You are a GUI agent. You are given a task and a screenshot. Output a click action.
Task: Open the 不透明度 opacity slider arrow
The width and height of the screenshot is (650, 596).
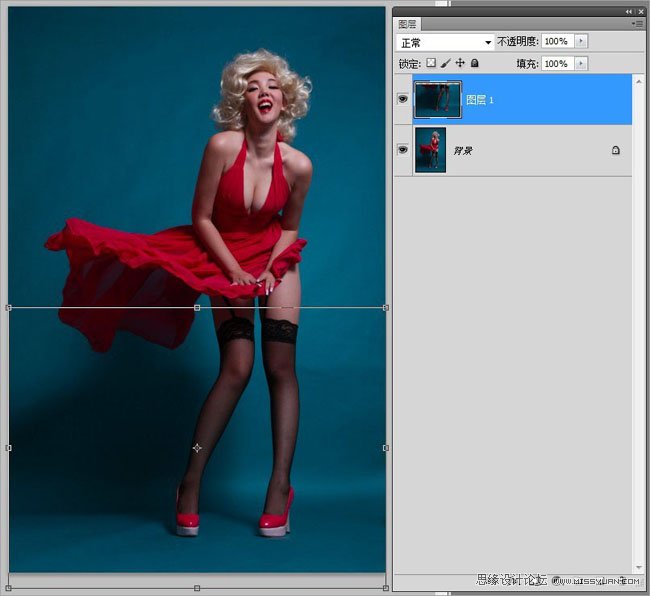(x=581, y=41)
